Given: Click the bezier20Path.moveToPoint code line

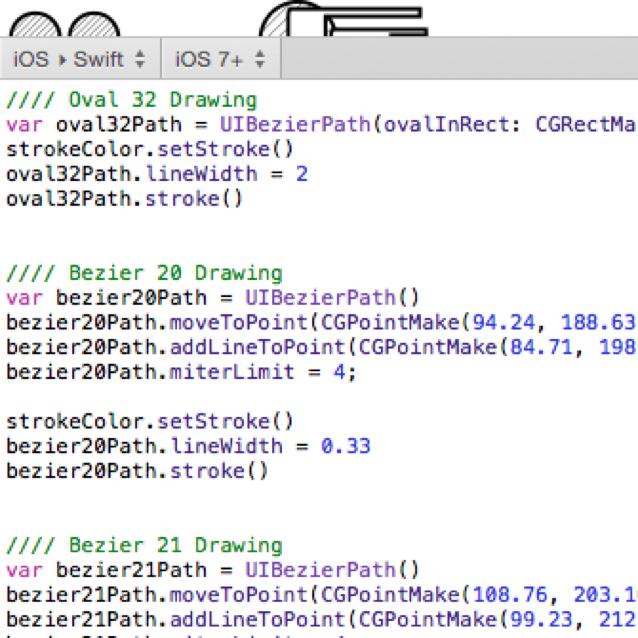Looking at the screenshot, I should (321, 323).
